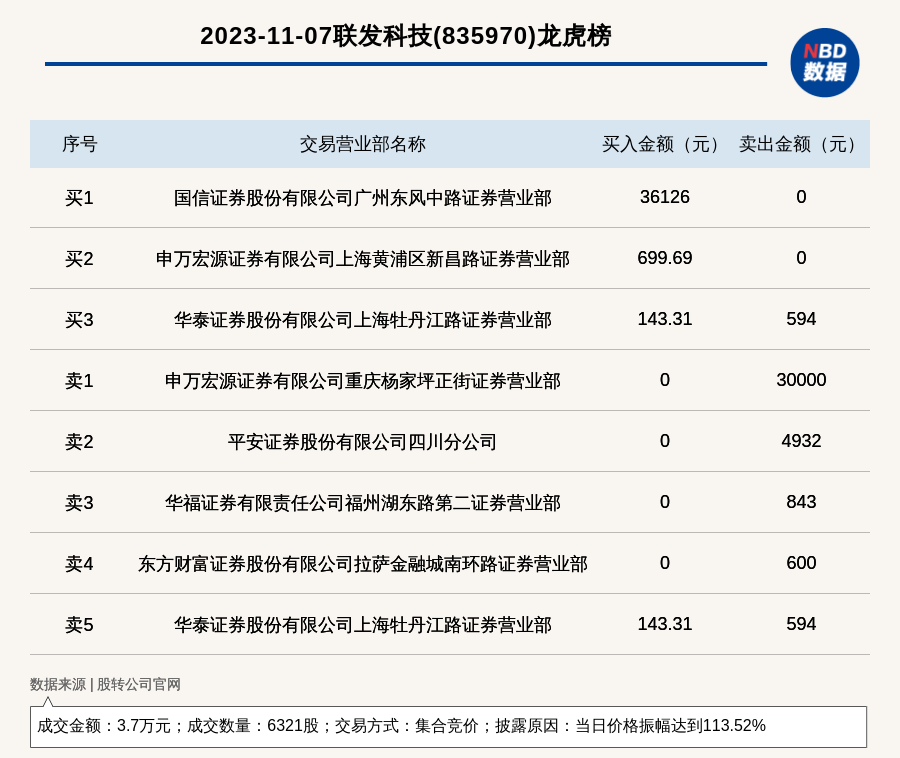Click the 交易营业部名称 column header

tap(363, 144)
